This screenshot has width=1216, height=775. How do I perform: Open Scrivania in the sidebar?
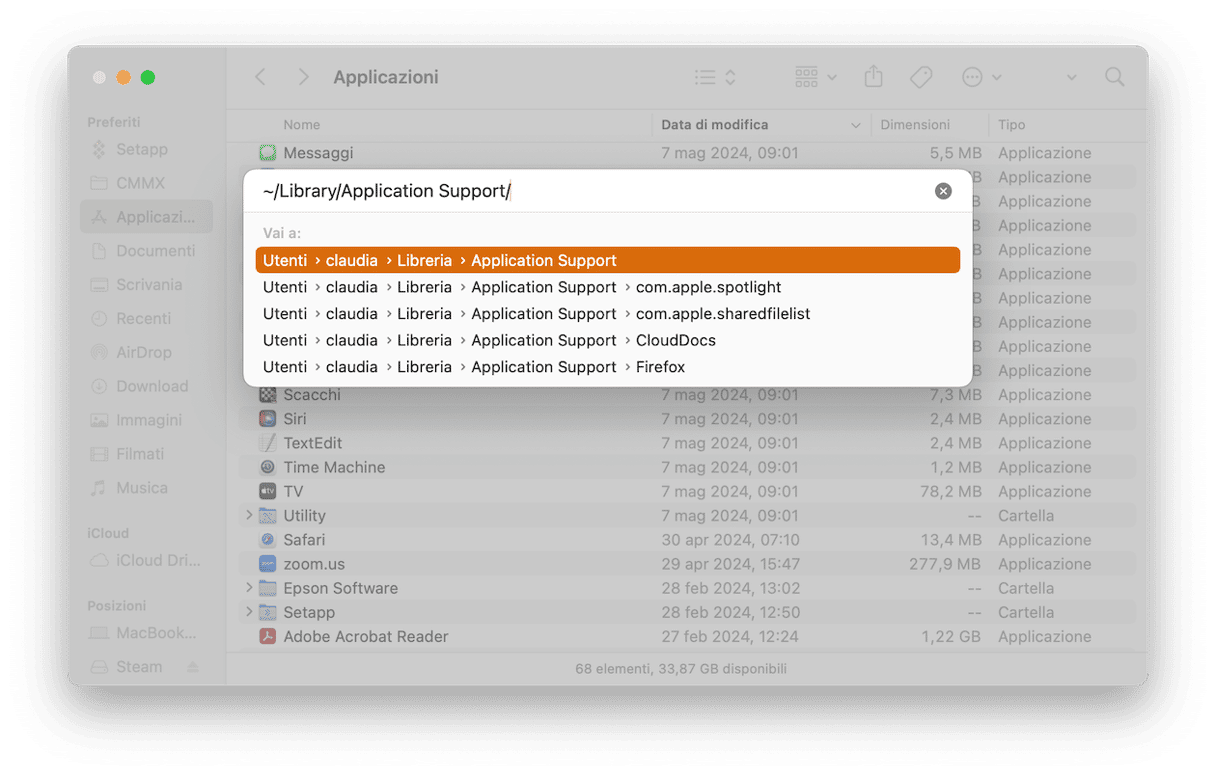tap(146, 285)
